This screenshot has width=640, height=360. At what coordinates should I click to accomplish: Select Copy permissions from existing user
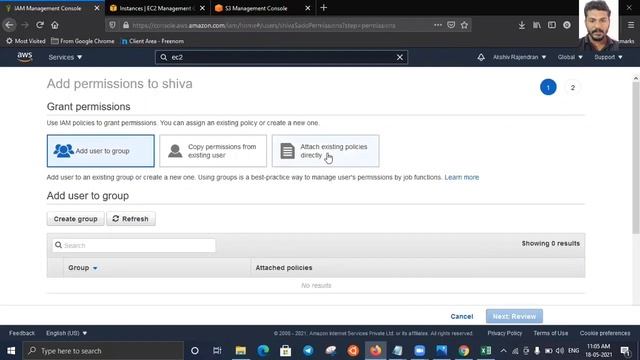tap(213, 151)
